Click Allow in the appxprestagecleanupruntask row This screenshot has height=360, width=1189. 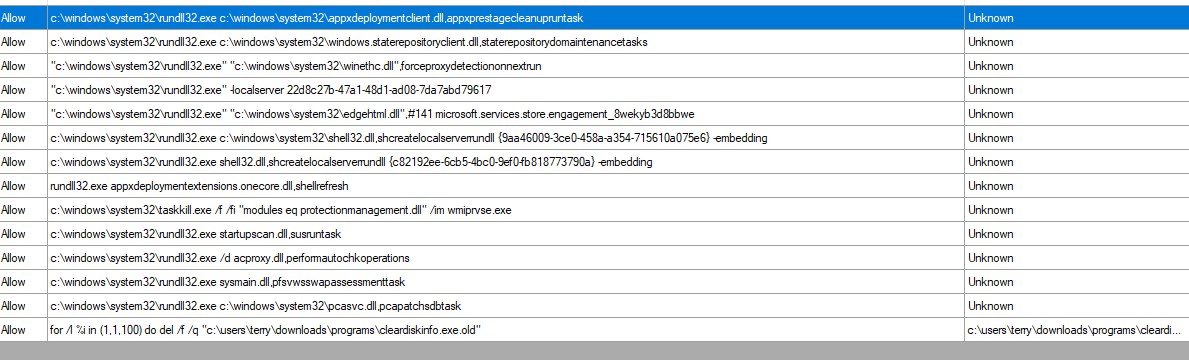coord(14,17)
